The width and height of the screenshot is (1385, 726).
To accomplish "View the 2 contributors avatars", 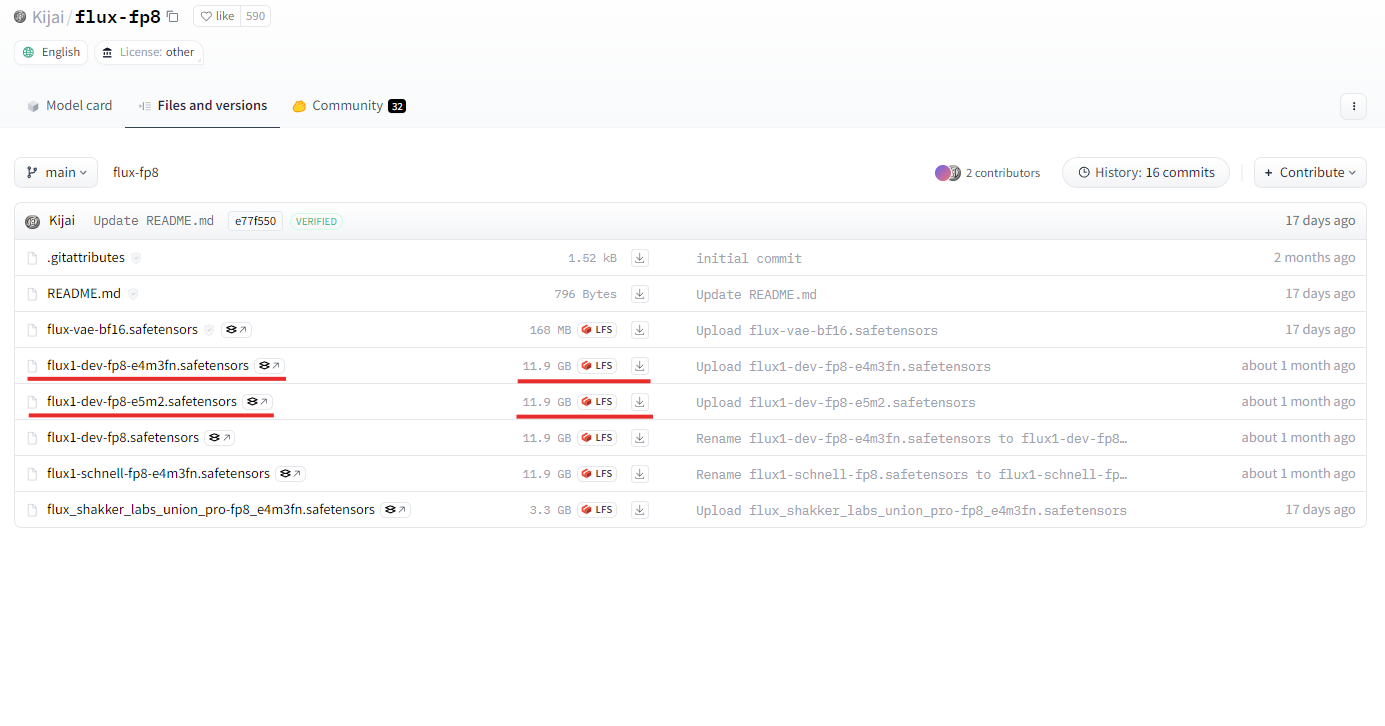I will 948,173.
